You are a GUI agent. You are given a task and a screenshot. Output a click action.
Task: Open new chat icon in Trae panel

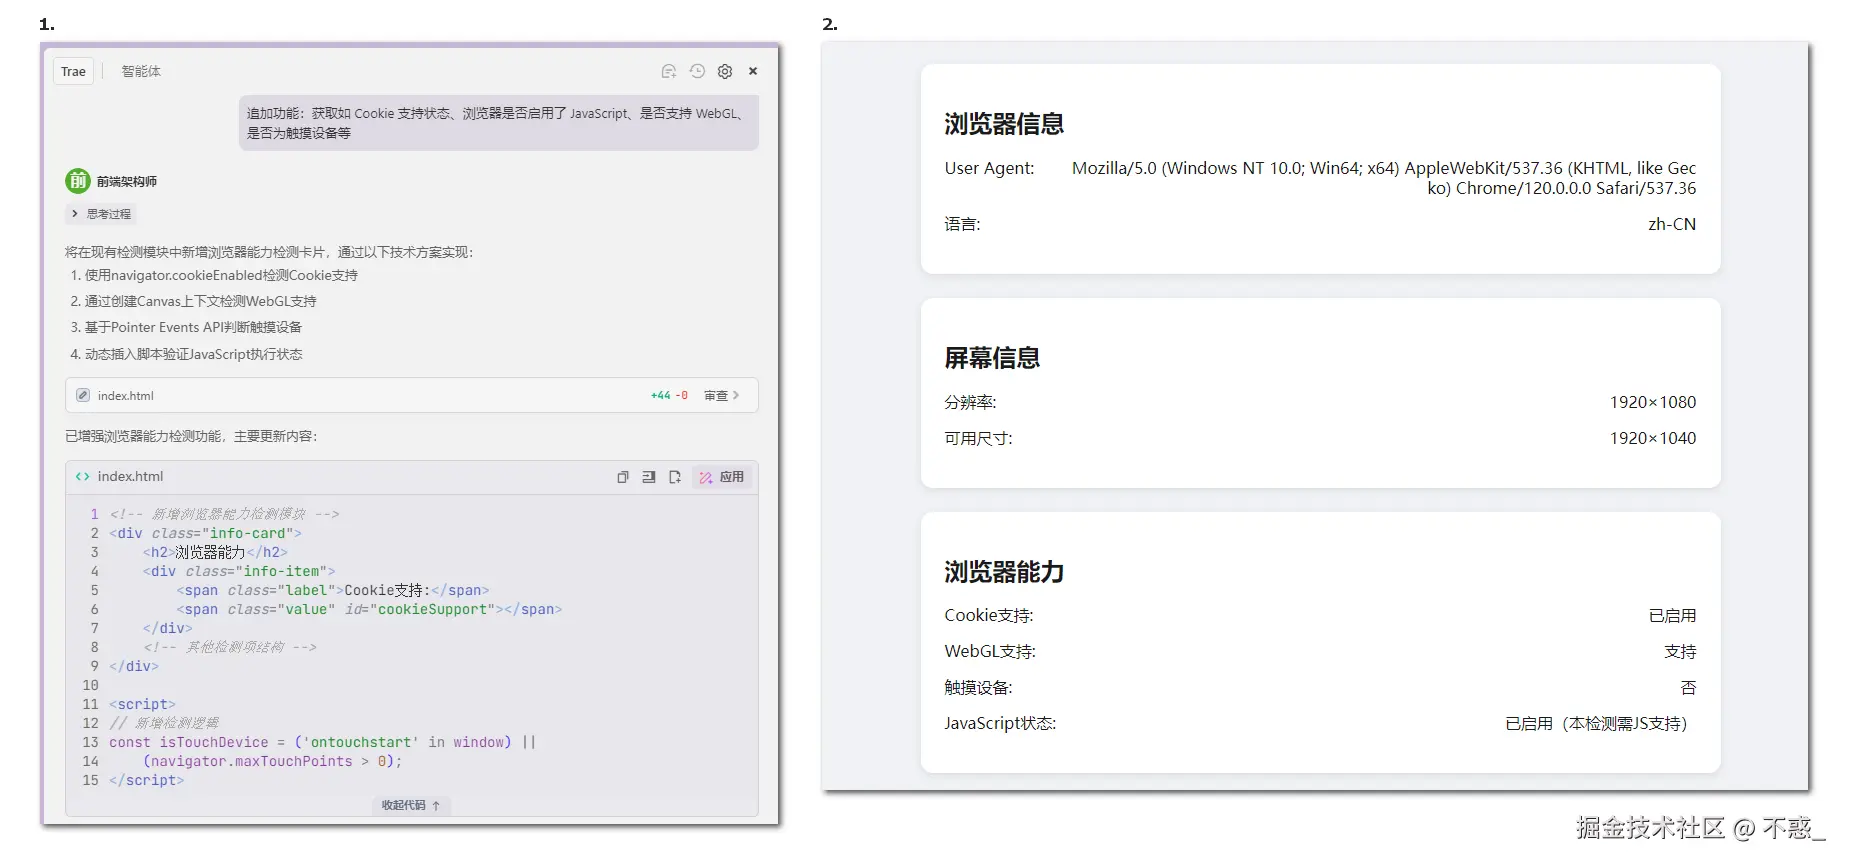[669, 71]
